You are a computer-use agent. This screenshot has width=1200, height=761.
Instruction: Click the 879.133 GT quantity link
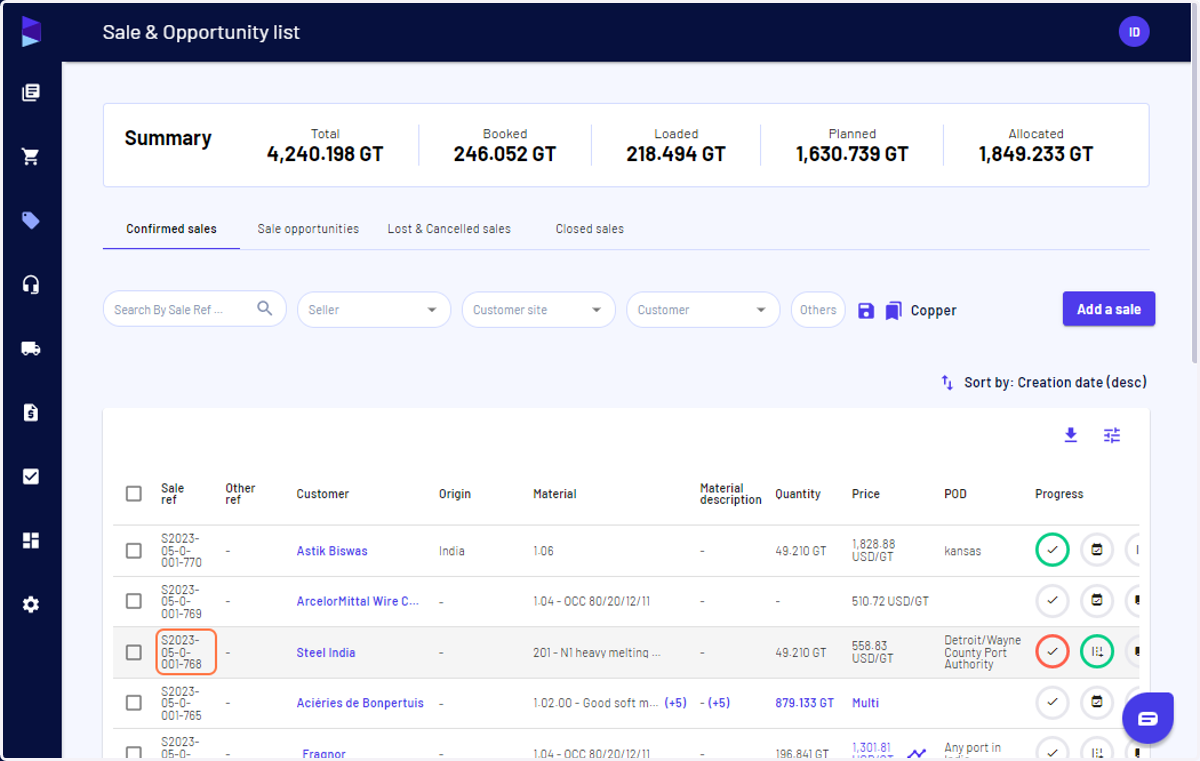click(x=804, y=703)
